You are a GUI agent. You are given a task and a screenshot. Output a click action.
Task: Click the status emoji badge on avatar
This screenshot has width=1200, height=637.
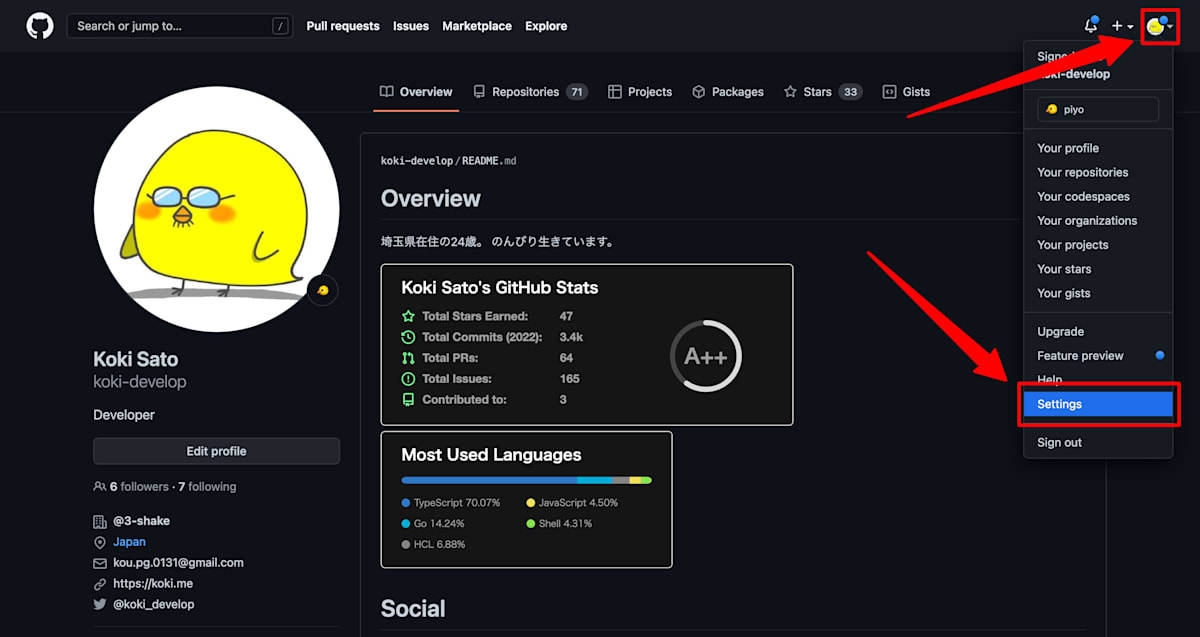coord(322,291)
